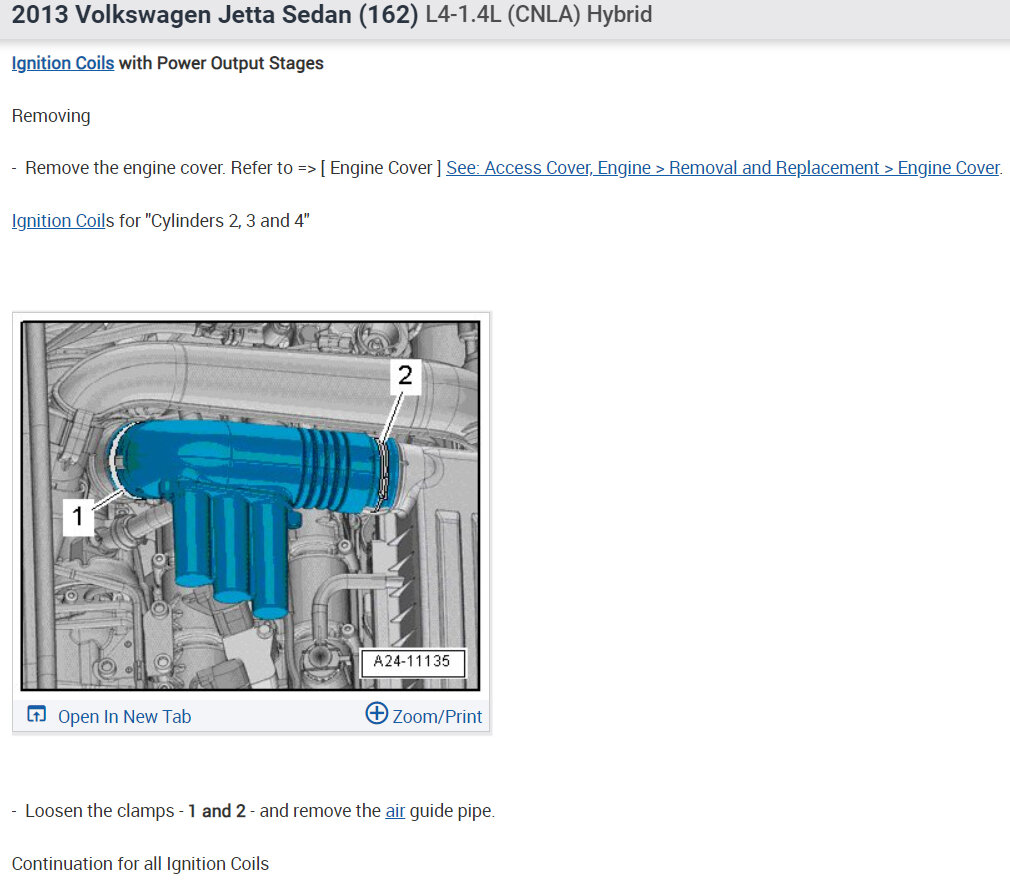The height and width of the screenshot is (889, 1010).
Task: Open the top Ignition Coils heading link
Action: pyautogui.click(x=62, y=63)
